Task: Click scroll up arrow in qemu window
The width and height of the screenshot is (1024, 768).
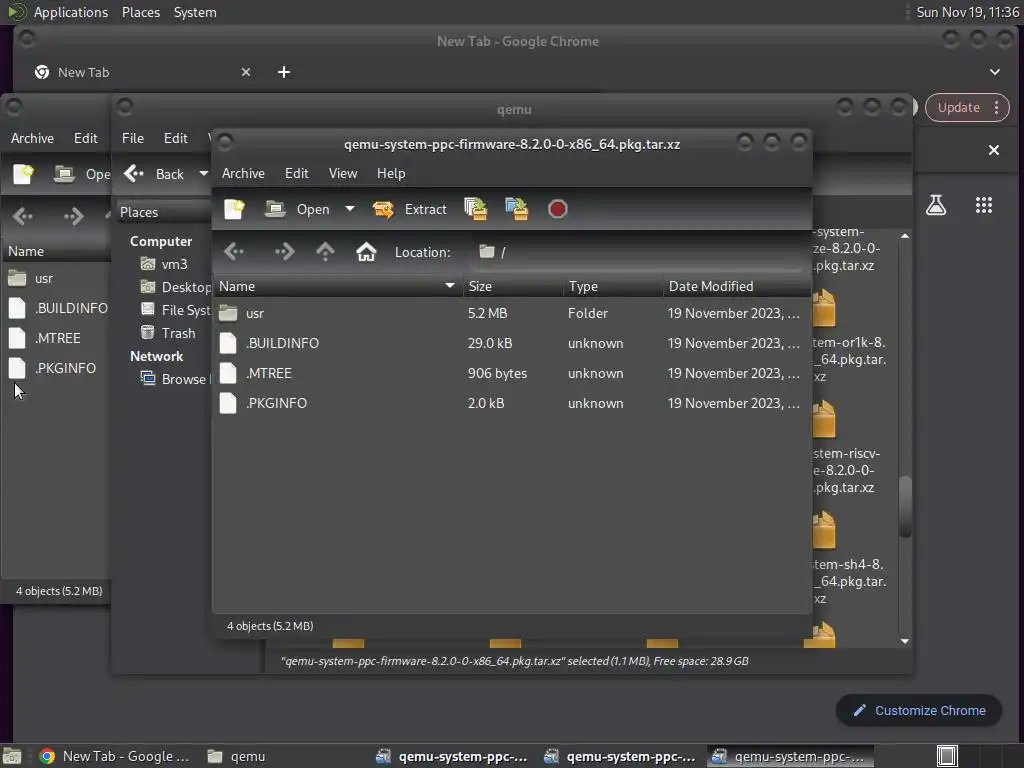Action: click(904, 236)
